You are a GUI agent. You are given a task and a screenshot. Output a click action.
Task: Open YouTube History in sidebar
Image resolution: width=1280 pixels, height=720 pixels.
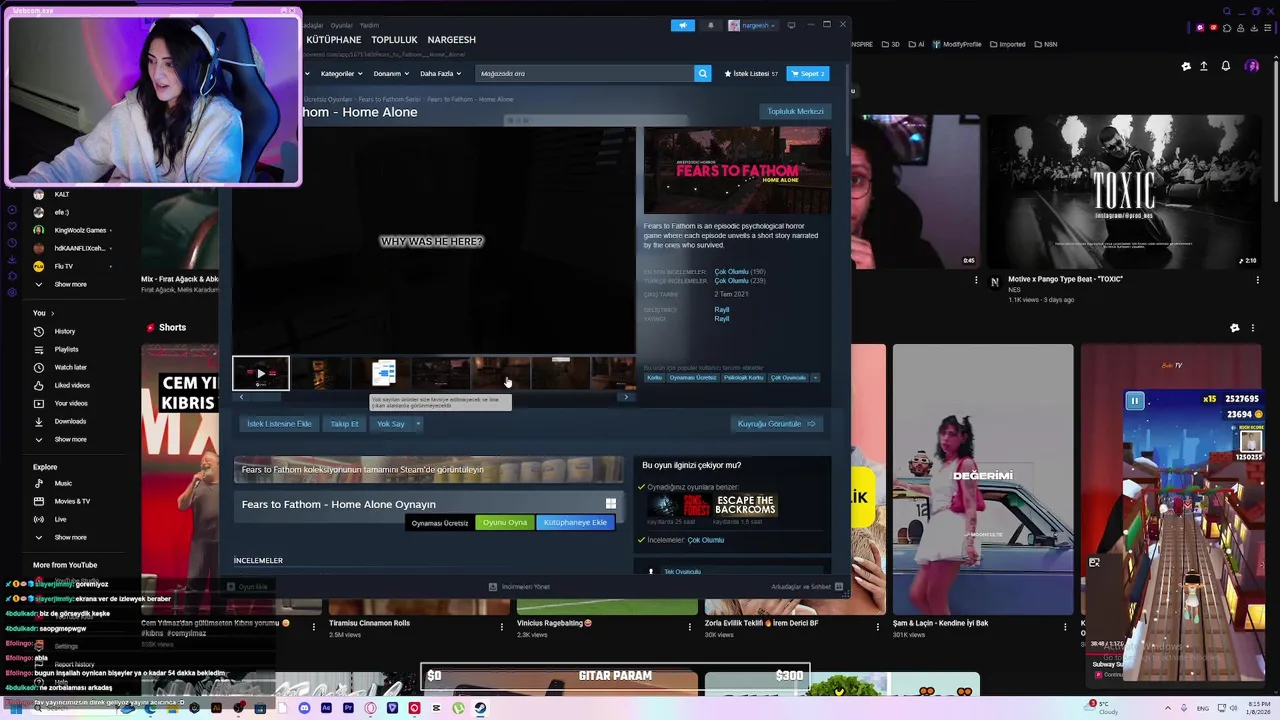pyautogui.click(x=65, y=331)
